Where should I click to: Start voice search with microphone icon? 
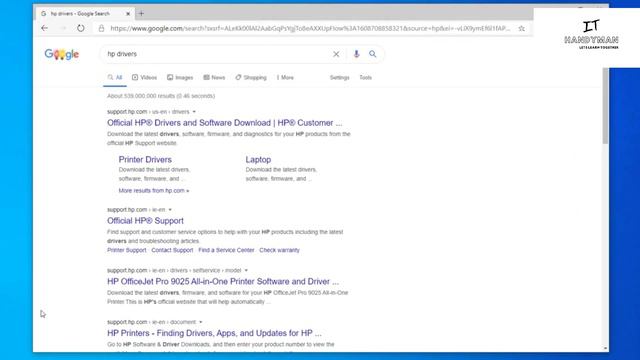point(356,54)
